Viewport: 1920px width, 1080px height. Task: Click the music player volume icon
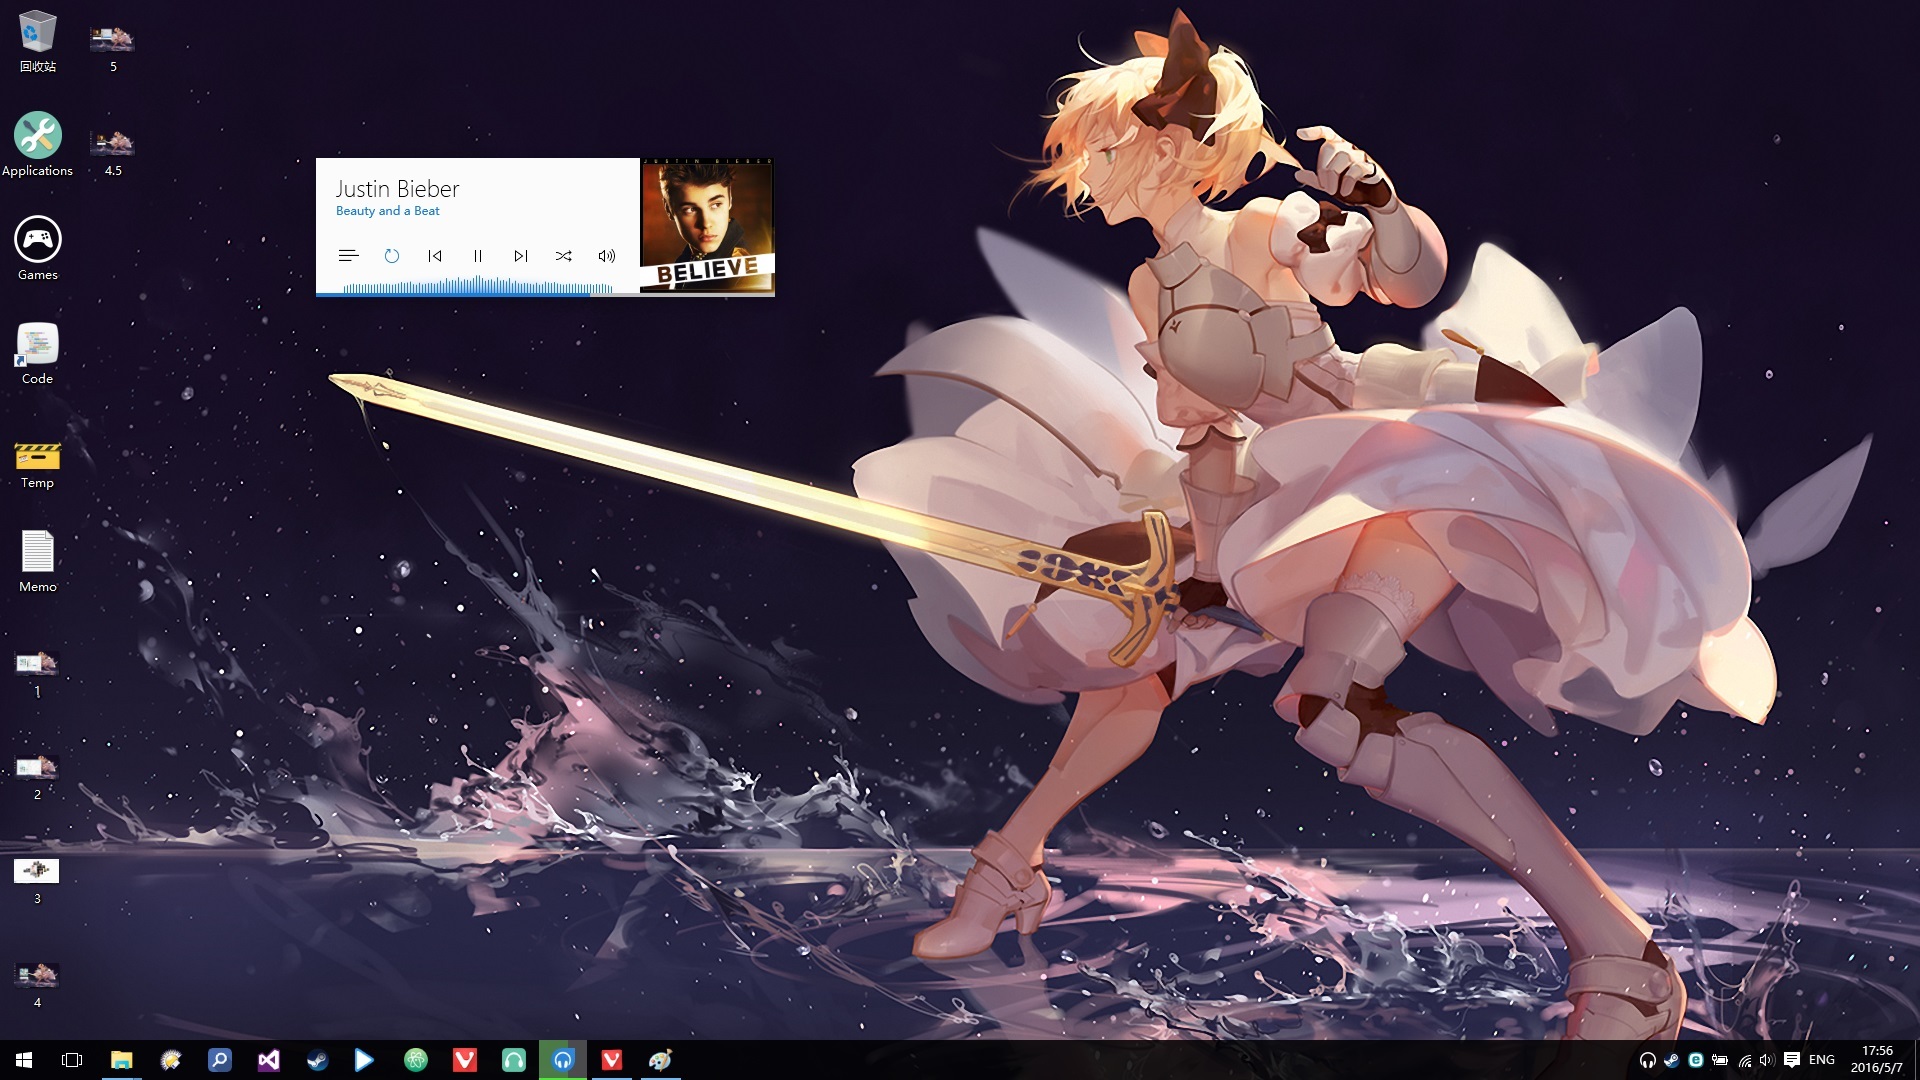pos(607,256)
